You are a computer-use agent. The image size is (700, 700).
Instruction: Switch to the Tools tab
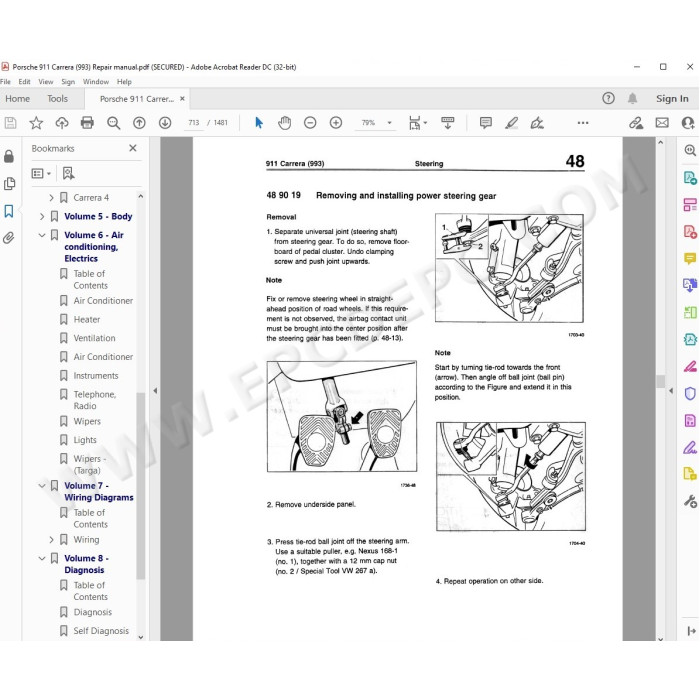[x=58, y=99]
